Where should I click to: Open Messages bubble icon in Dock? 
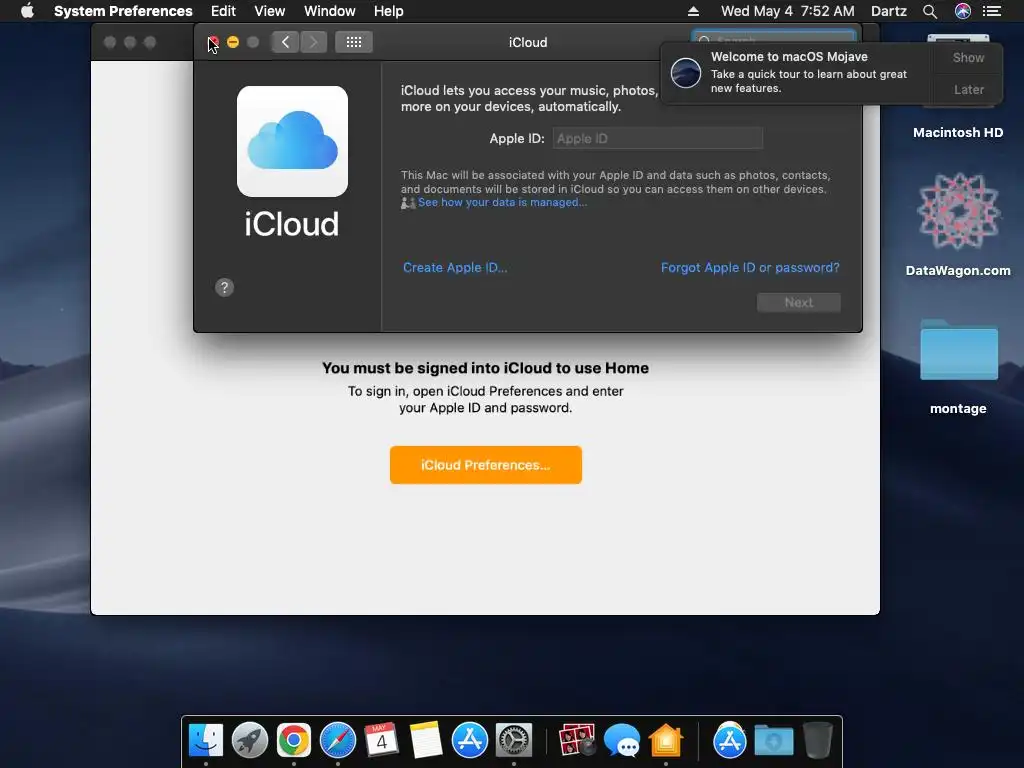(x=622, y=741)
